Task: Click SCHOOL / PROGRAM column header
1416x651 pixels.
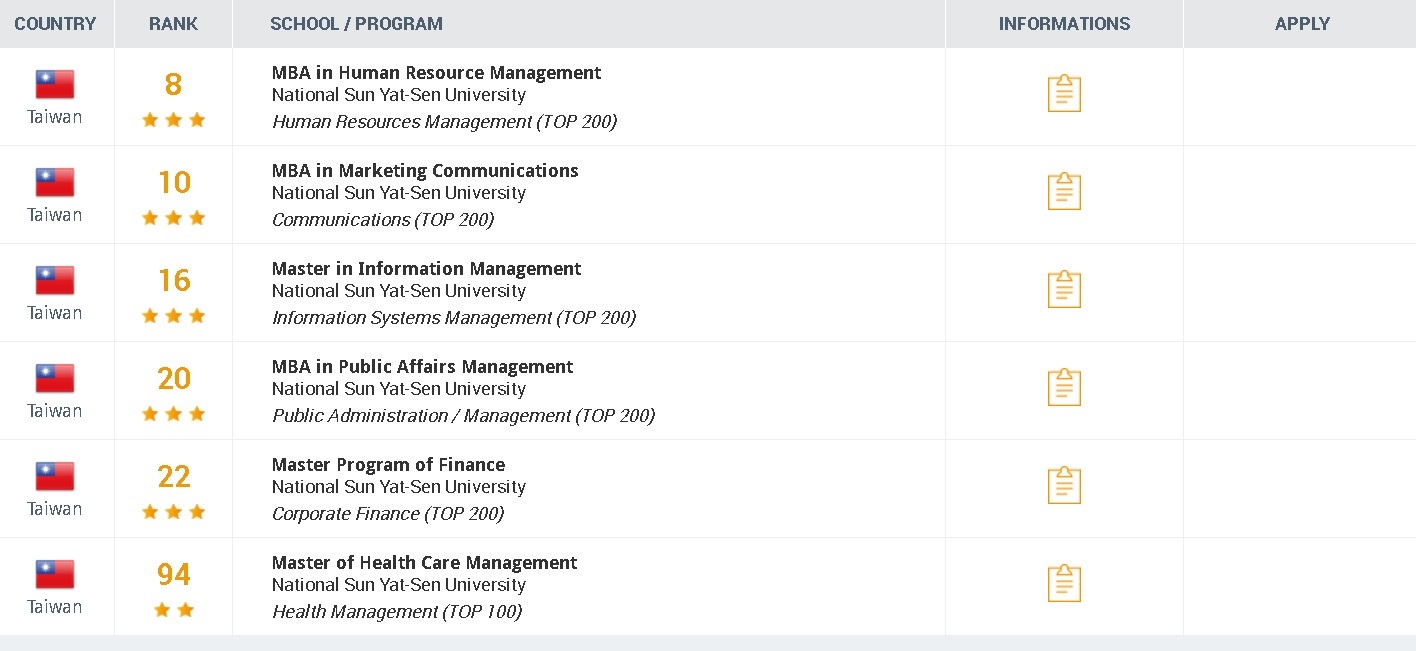Action: point(356,24)
